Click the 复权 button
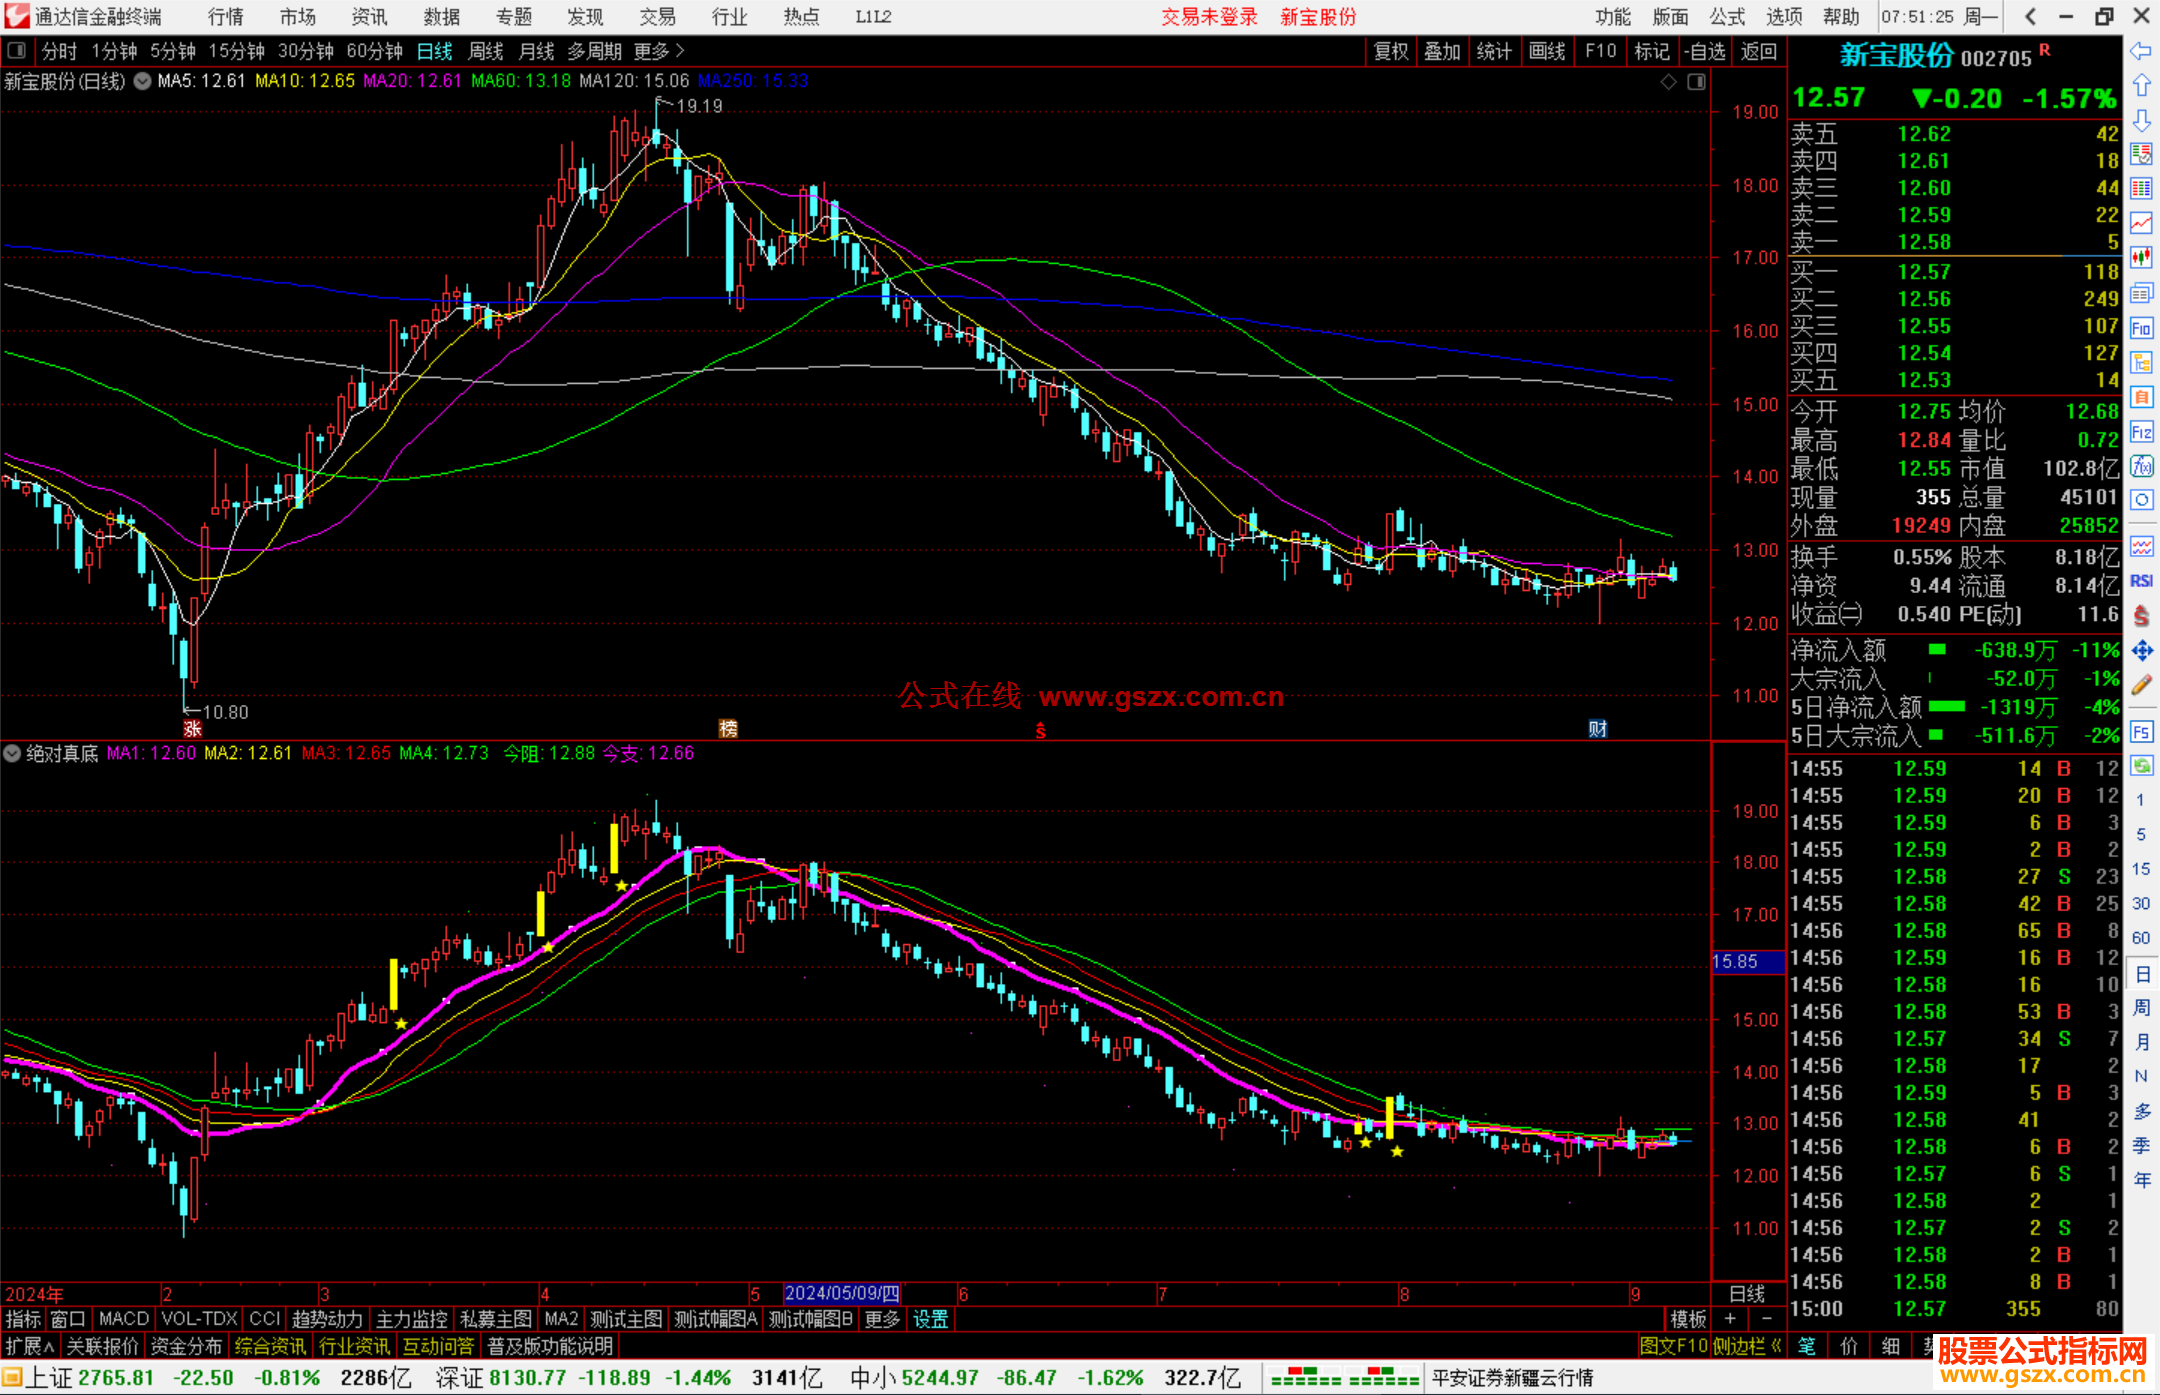This screenshot has height=1395, width=2160. 1390,51
